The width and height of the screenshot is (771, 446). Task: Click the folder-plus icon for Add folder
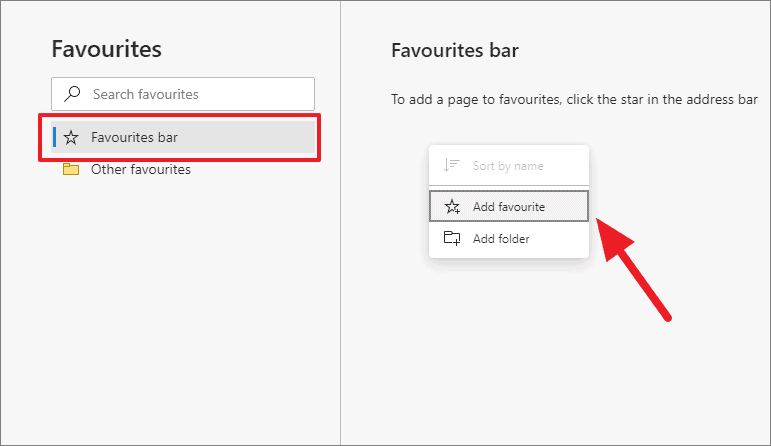coord(452,238)
